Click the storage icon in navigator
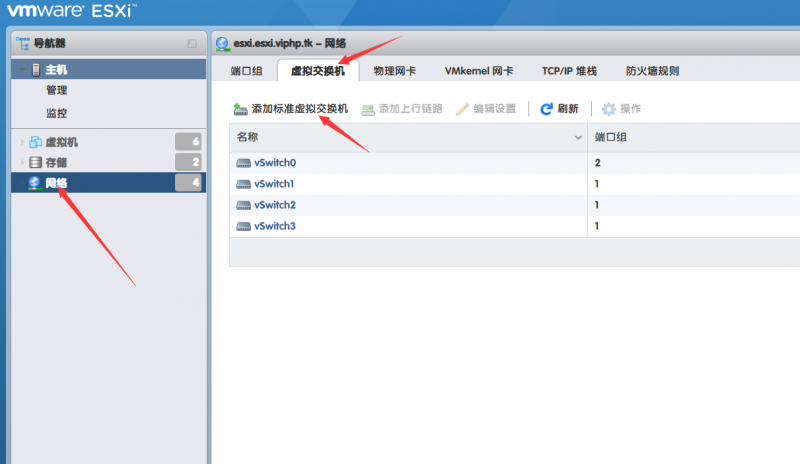 click(35, 162)
